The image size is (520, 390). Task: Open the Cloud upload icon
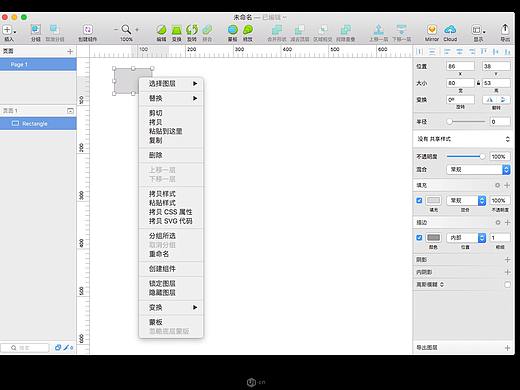coord(450,30)
